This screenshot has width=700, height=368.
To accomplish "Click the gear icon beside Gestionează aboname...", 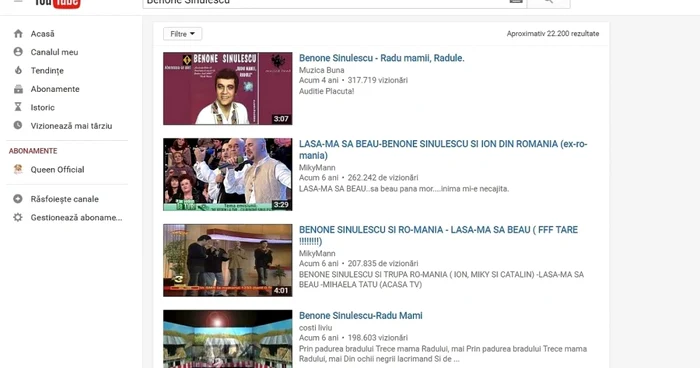I will coord(18,217).
